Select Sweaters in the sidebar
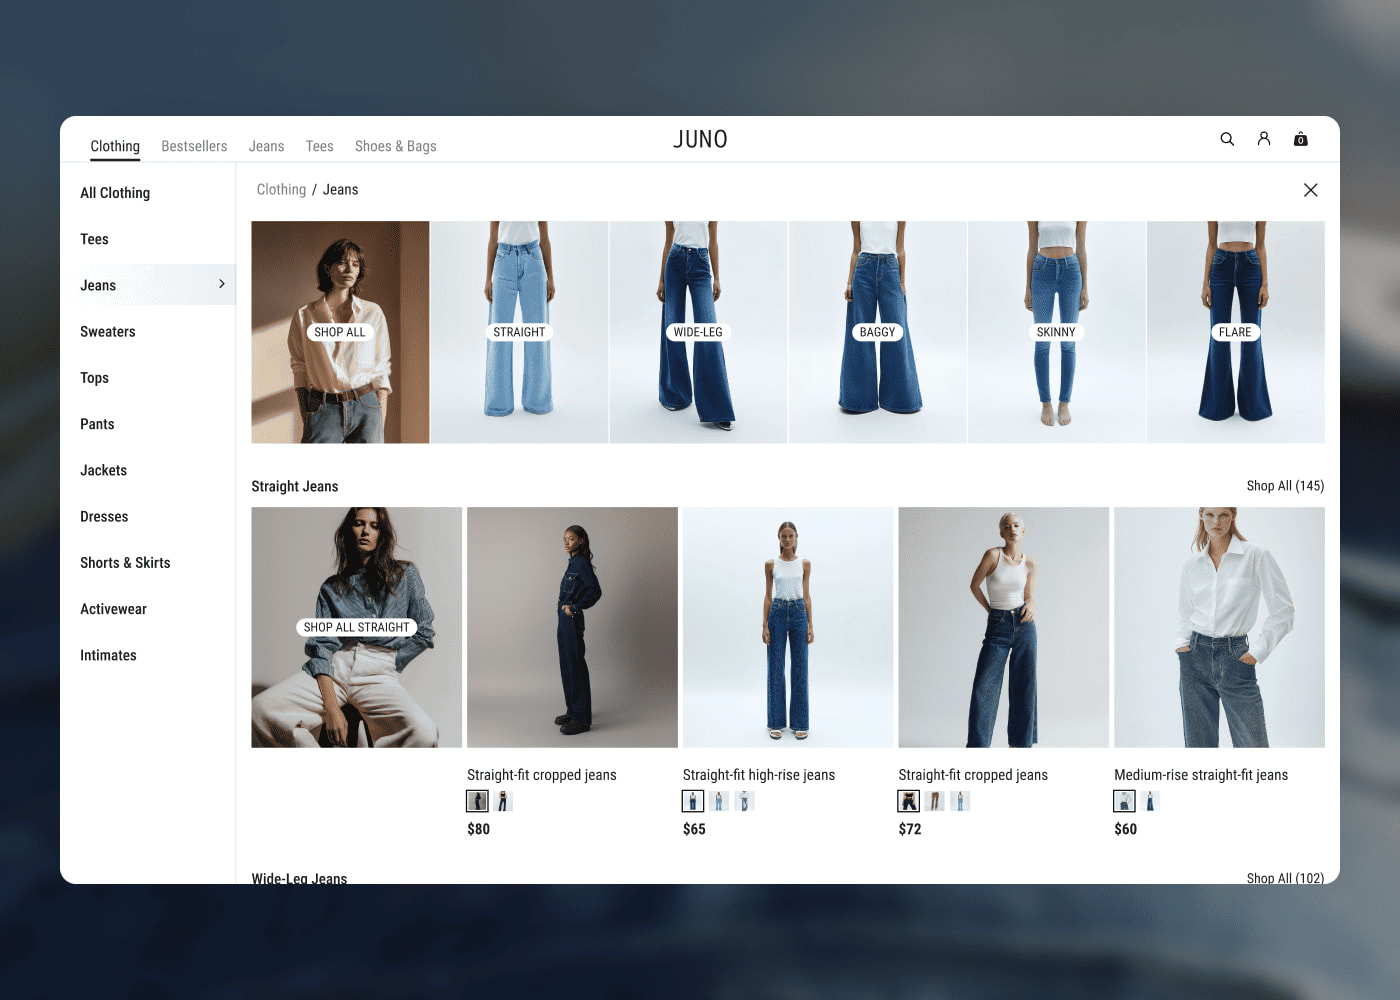The image size is (1400, 1000). (x=108, y=332)
